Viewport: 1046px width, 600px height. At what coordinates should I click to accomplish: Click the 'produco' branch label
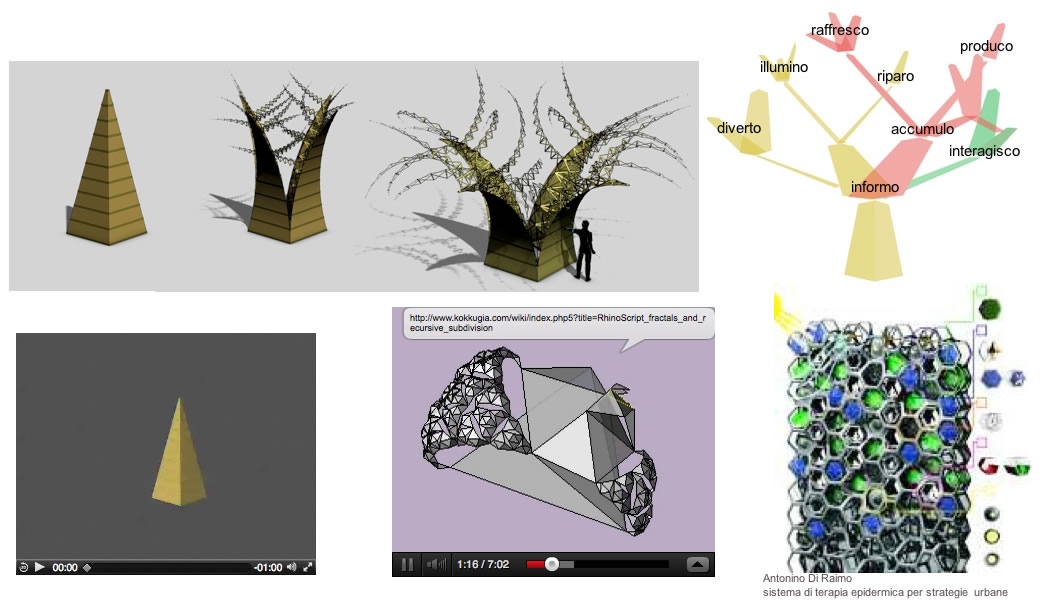coord(986,46)
